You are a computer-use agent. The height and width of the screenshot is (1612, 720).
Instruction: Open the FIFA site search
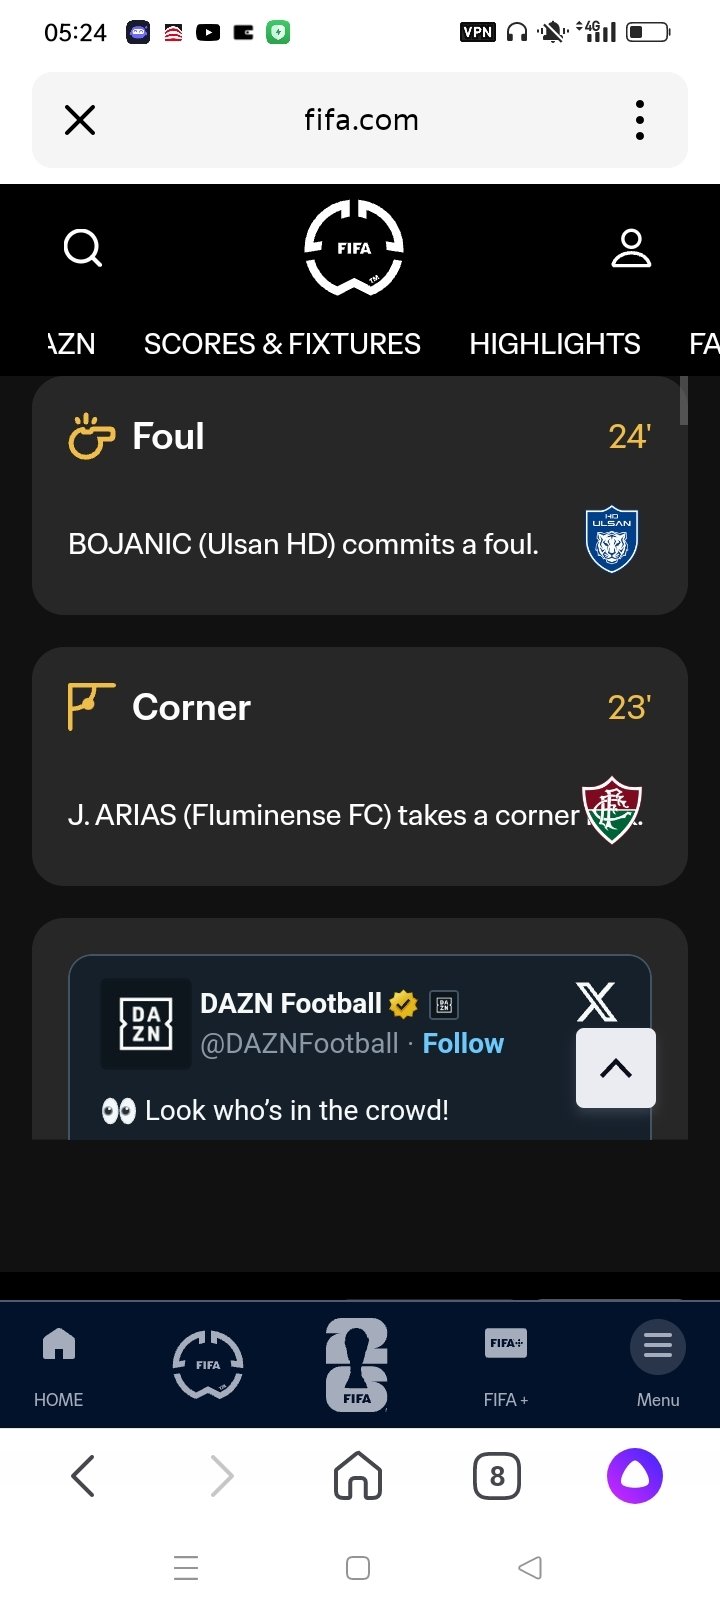tap(83, 248)
